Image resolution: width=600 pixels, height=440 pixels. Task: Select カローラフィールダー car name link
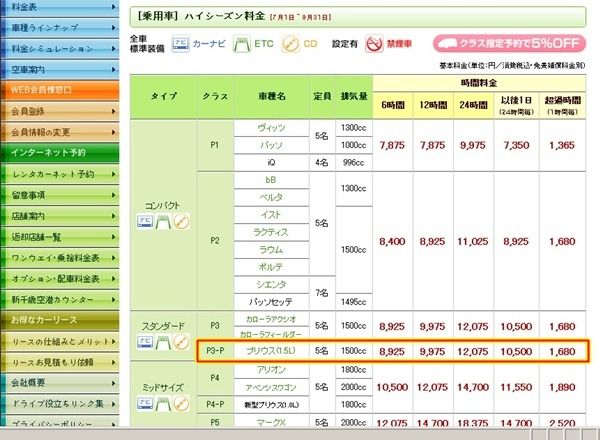271,334
